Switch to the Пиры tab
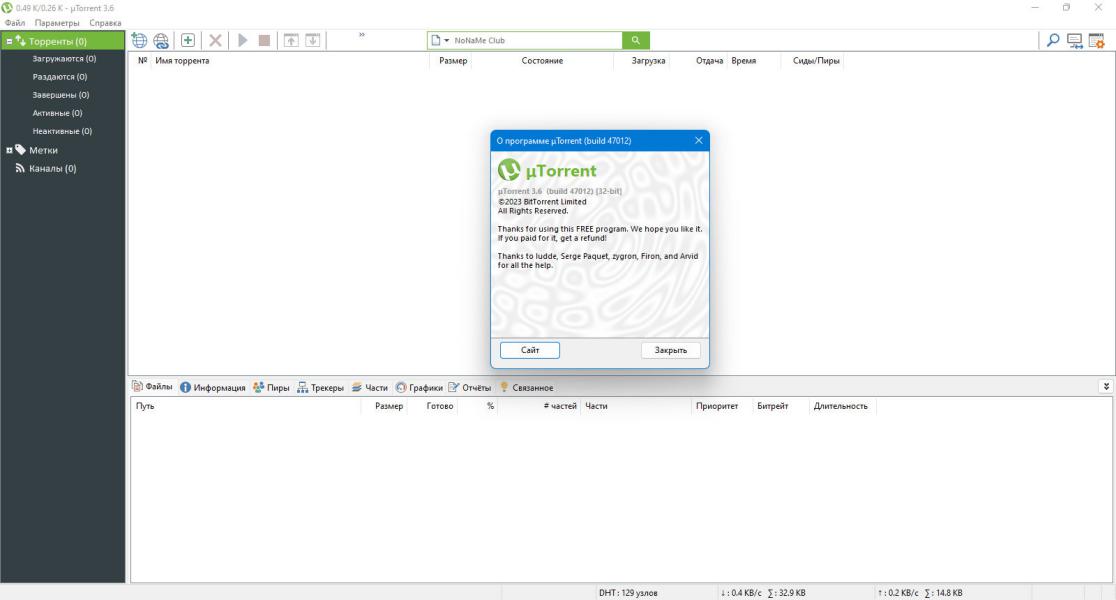 click(271, 387)
